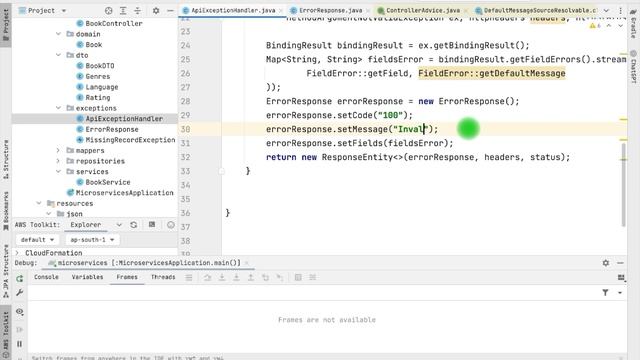Click the AWS Toolkit icon beside refresh
The width and height of the screenshot is (640, 360).
click(152, 225)
